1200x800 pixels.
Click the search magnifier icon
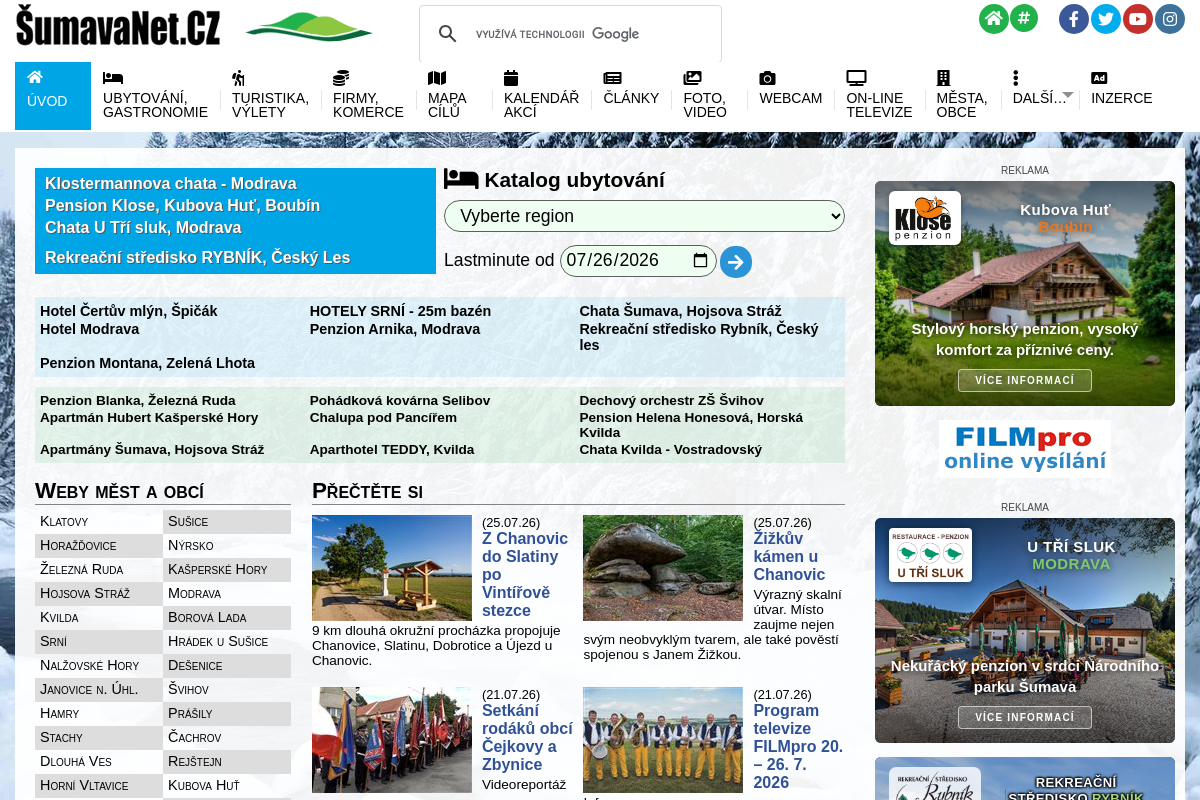click(x=448, y=34)
